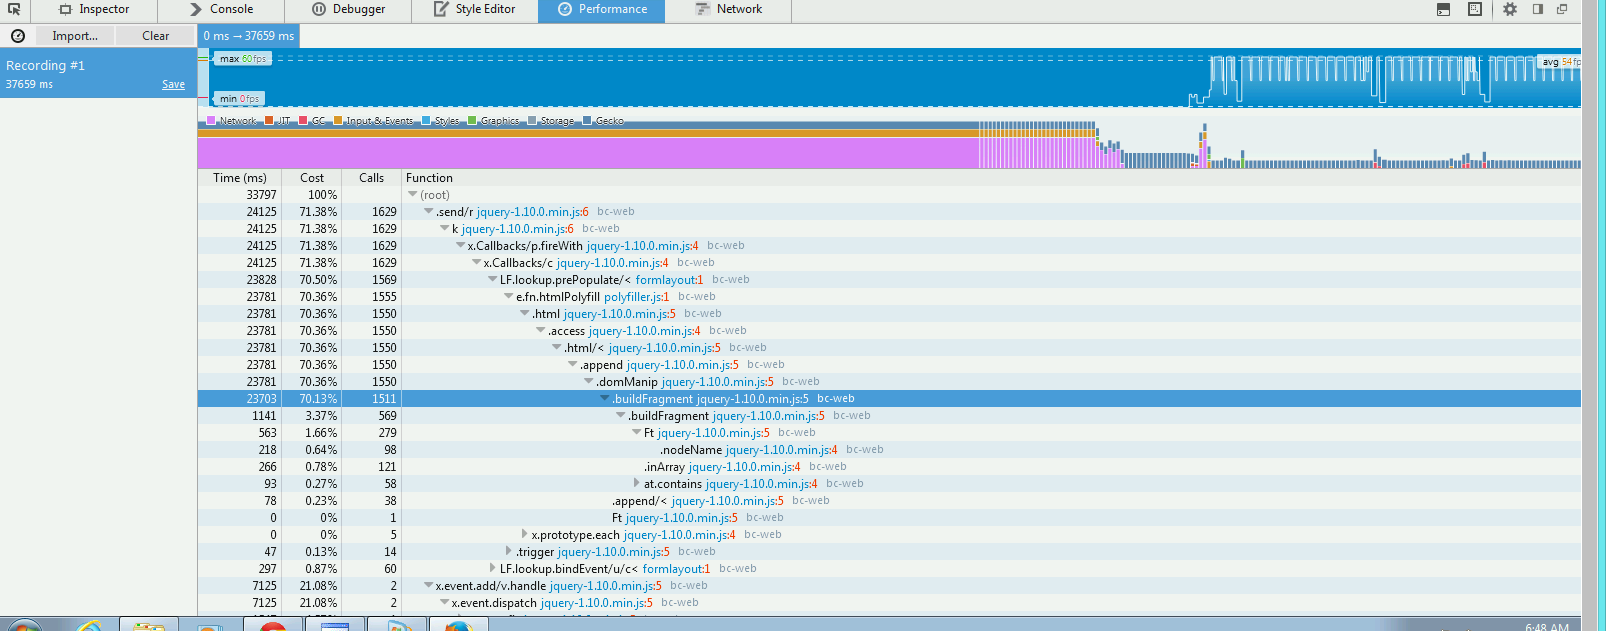Expand the at.contains function row
Viewport: 1613px width, 631px height.
(x=637, y=484)
